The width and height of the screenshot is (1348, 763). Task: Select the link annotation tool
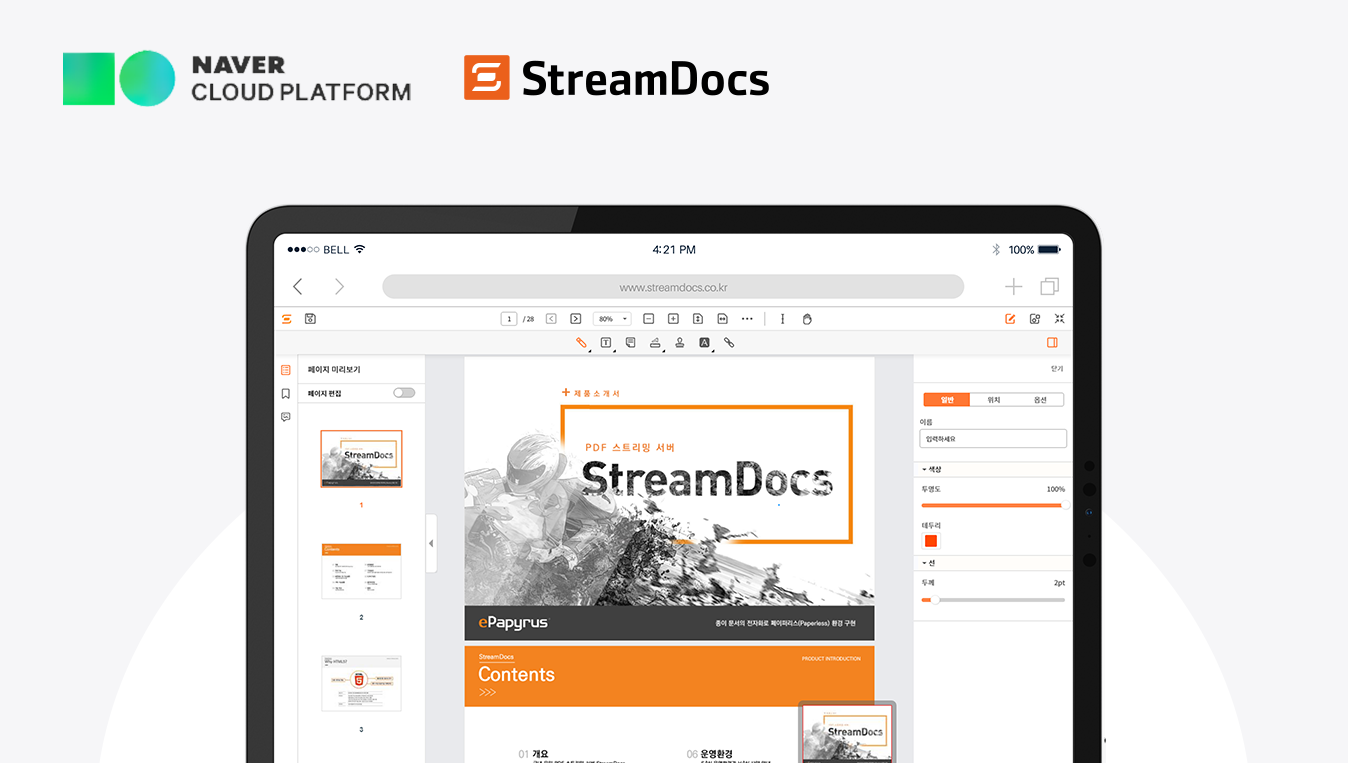click(x=729, y=343)
